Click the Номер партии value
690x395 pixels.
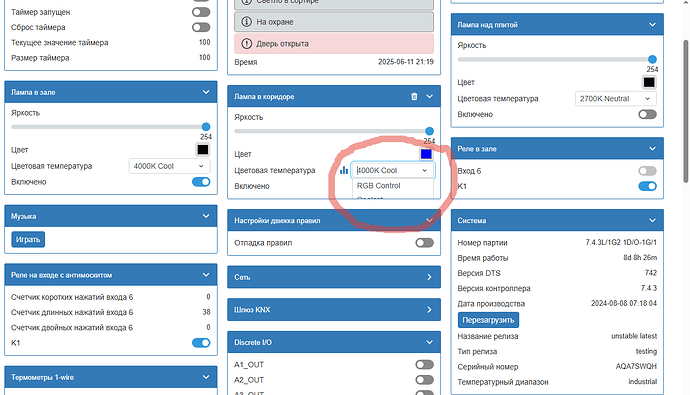(x=621, y=242)
